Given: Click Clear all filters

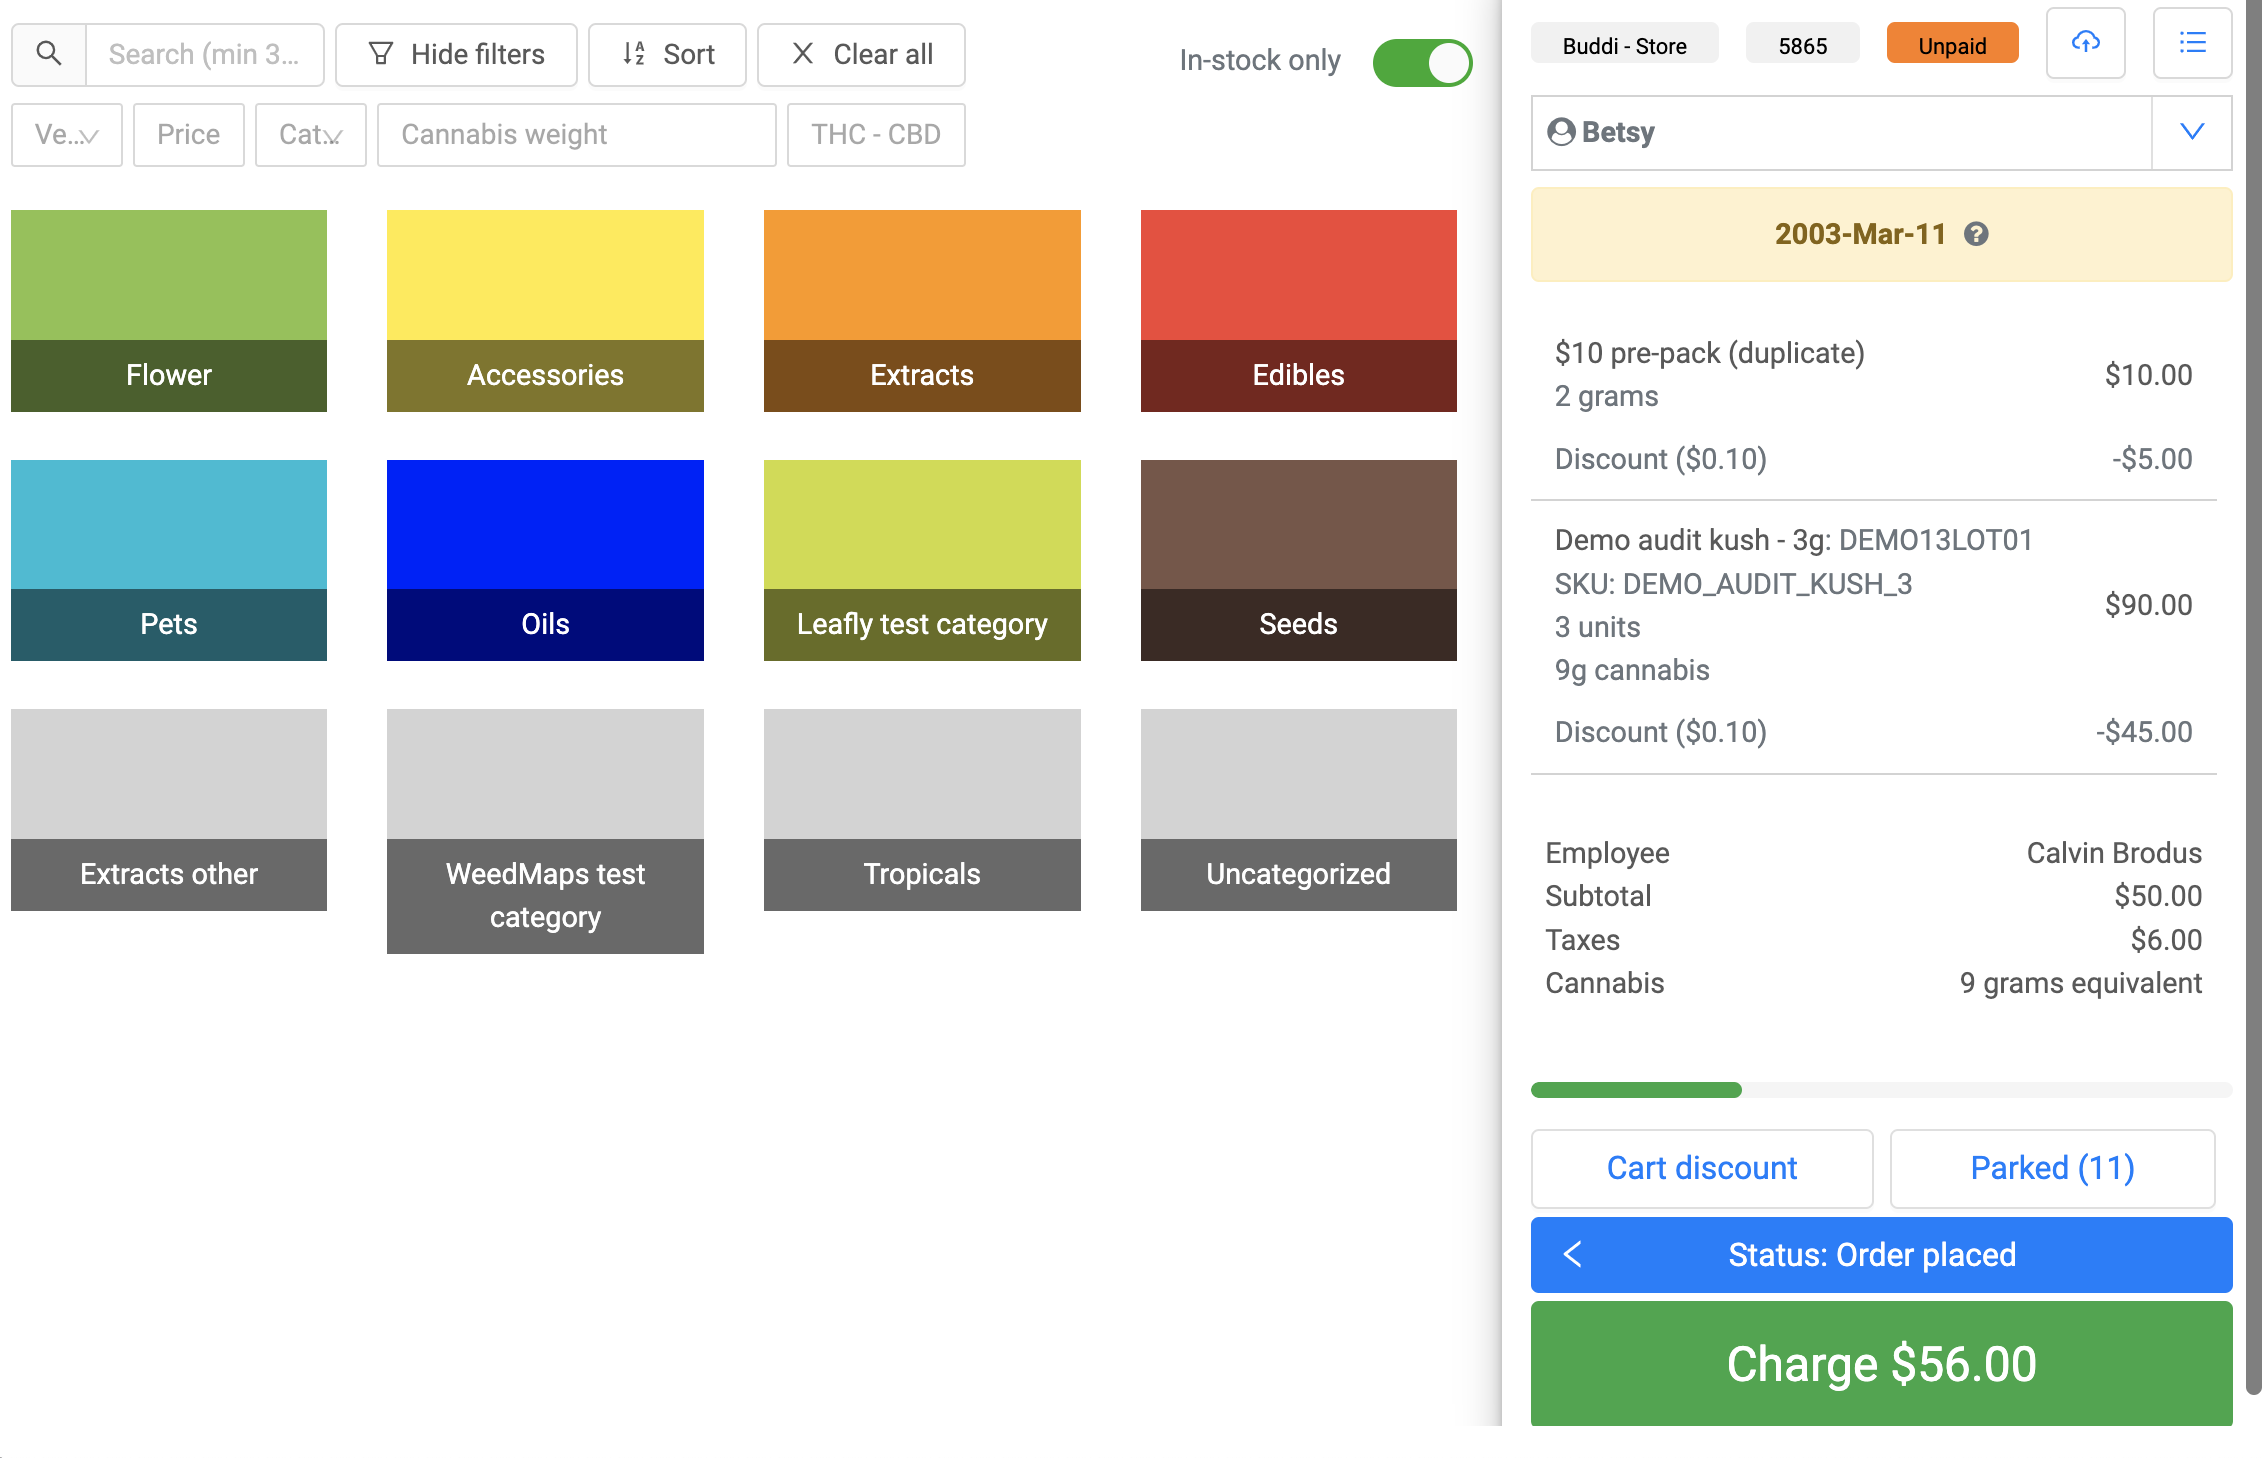Looking at the screenshot, I should pyautogui.click(x=861, y=54).
